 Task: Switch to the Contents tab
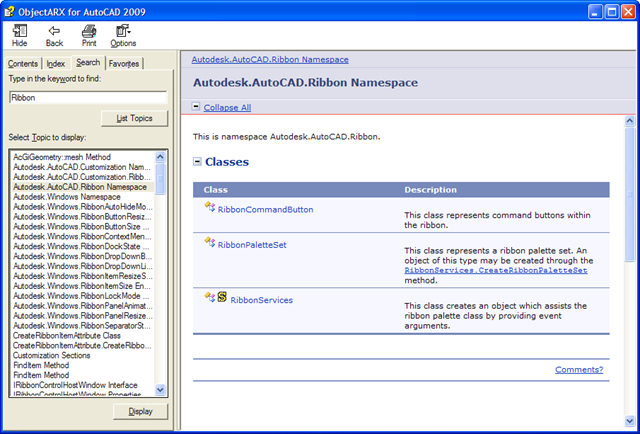(x=23, y=64)
